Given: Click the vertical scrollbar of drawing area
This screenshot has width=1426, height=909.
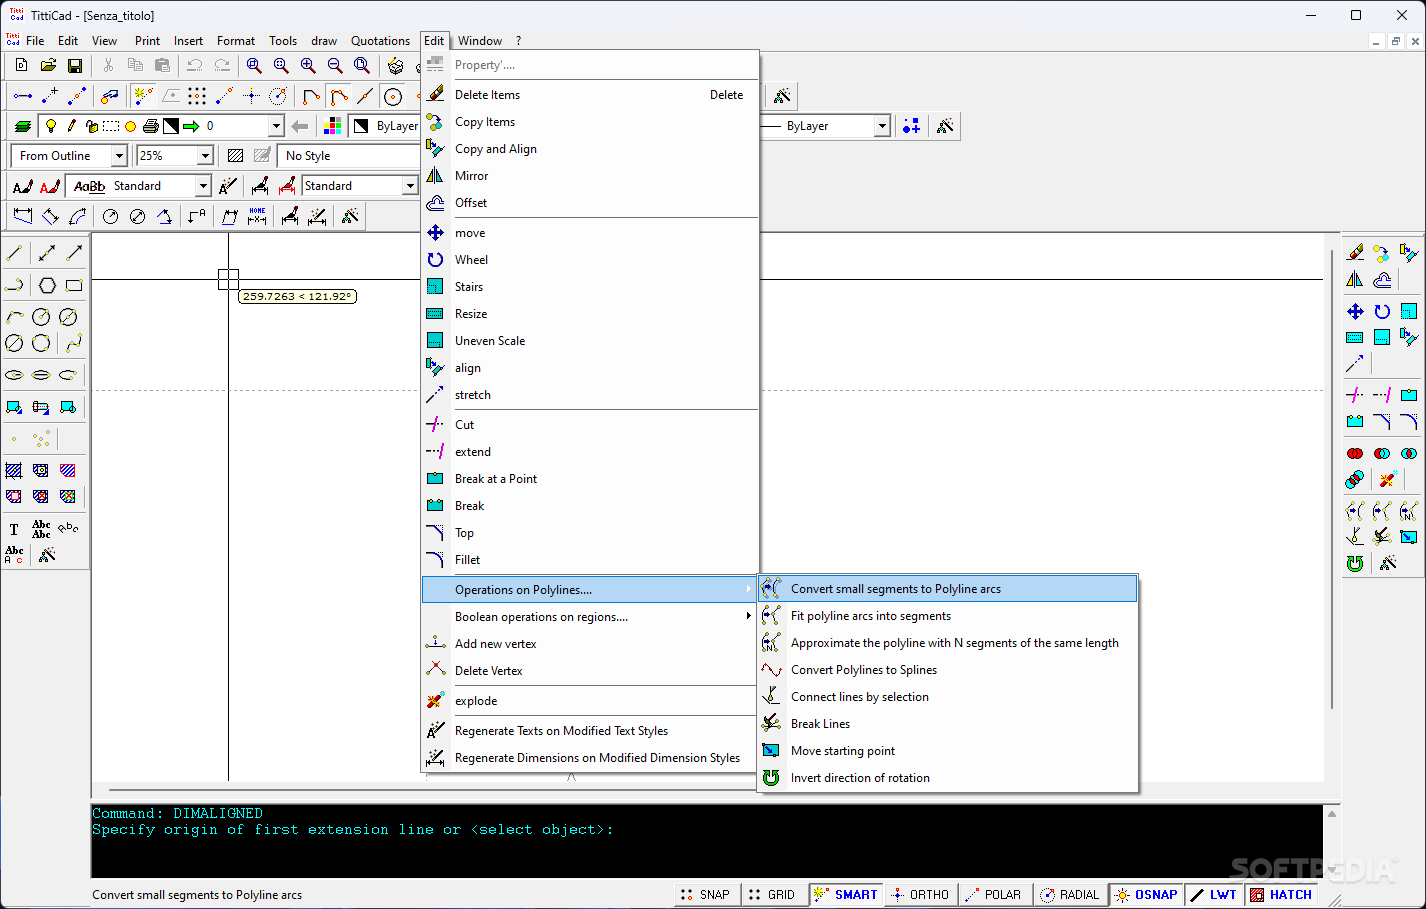Looking at the screenshot, I should [x=1332, y=480].
